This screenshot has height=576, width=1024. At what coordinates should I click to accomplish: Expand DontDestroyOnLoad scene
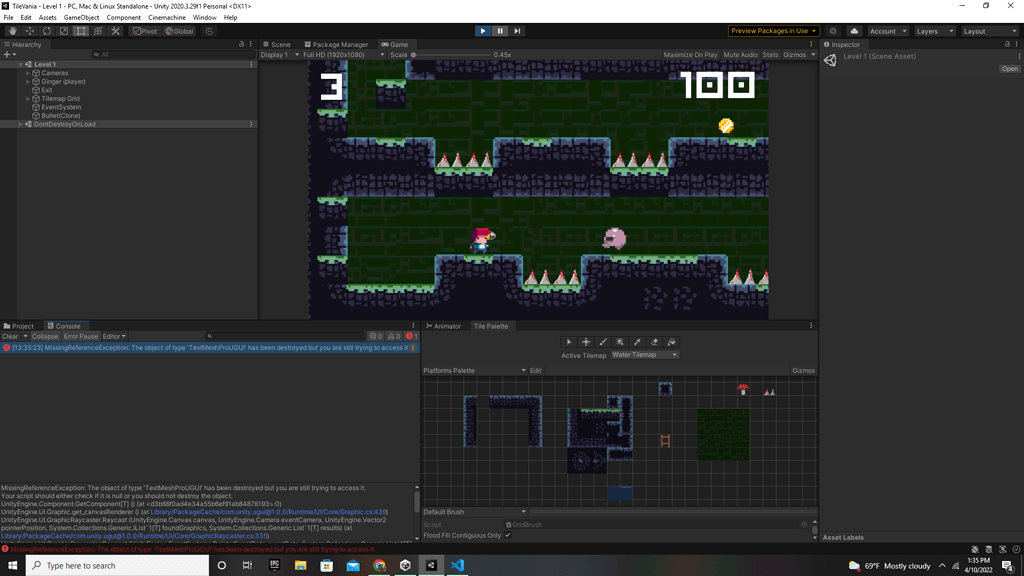[20, 124]
